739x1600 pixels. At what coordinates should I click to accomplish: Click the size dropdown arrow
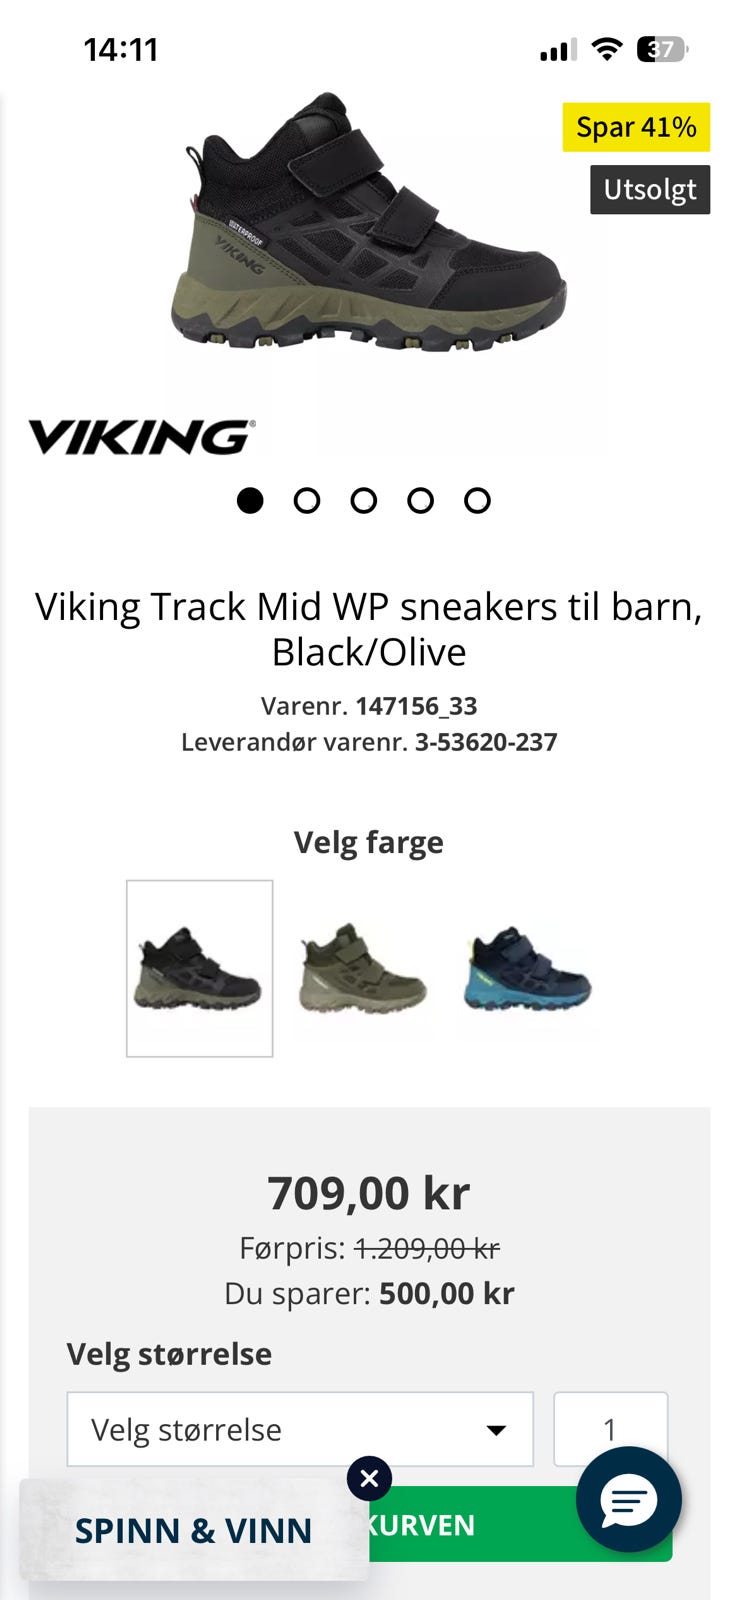click(496, 1430)
